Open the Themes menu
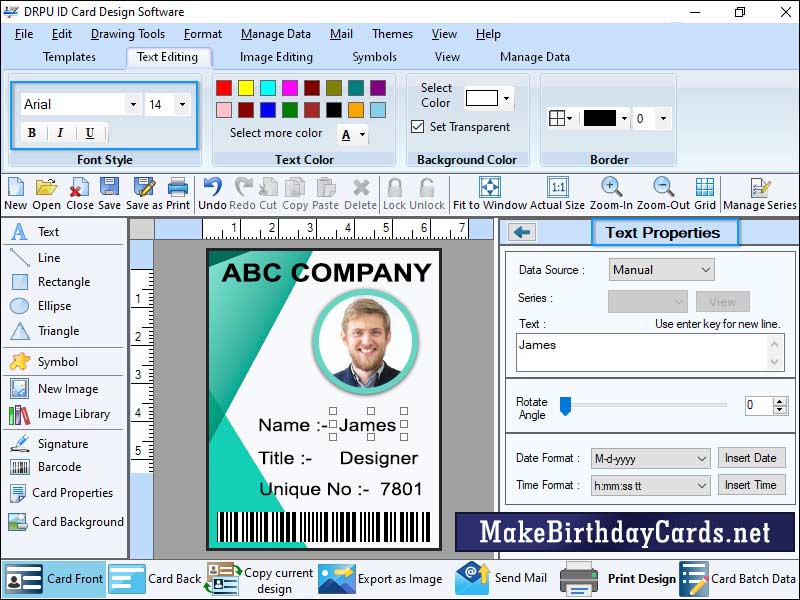The image size is (800, 600). click(x=391, y=33)
